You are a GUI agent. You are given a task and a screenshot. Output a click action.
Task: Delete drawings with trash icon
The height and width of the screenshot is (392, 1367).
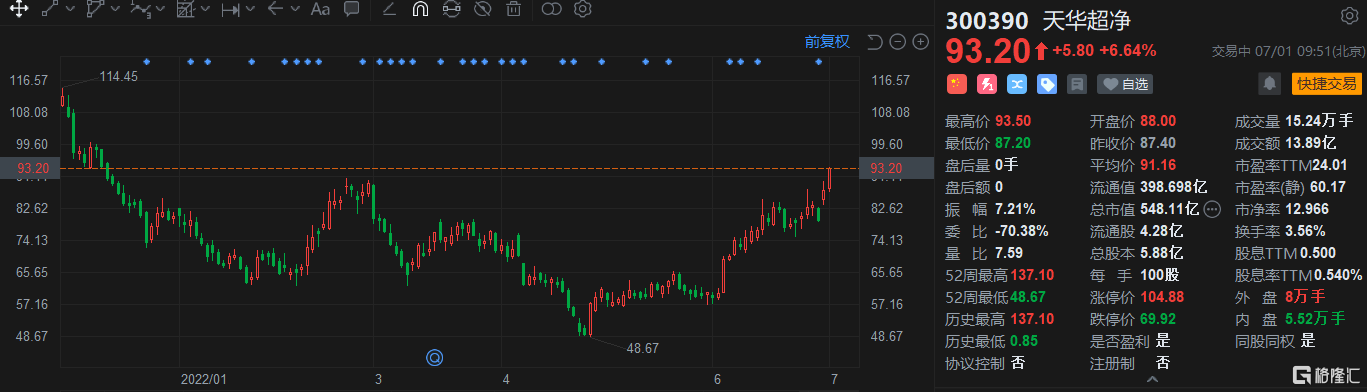[x=513, y=10]
